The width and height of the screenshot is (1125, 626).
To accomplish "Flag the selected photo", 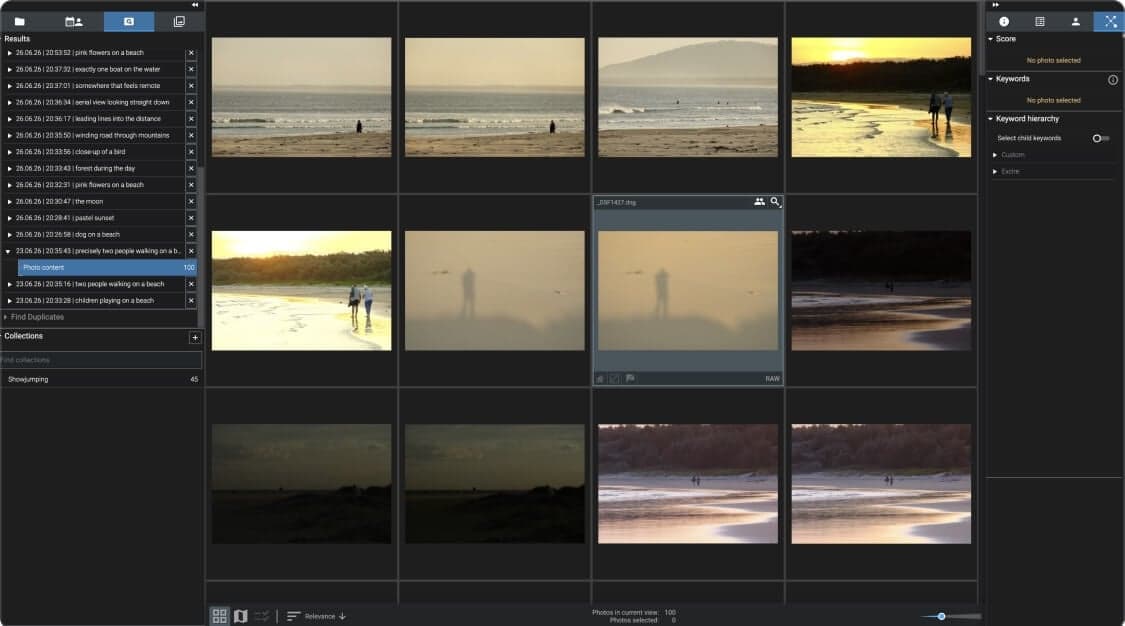I will pyautogui.click(x=630, y=379).
